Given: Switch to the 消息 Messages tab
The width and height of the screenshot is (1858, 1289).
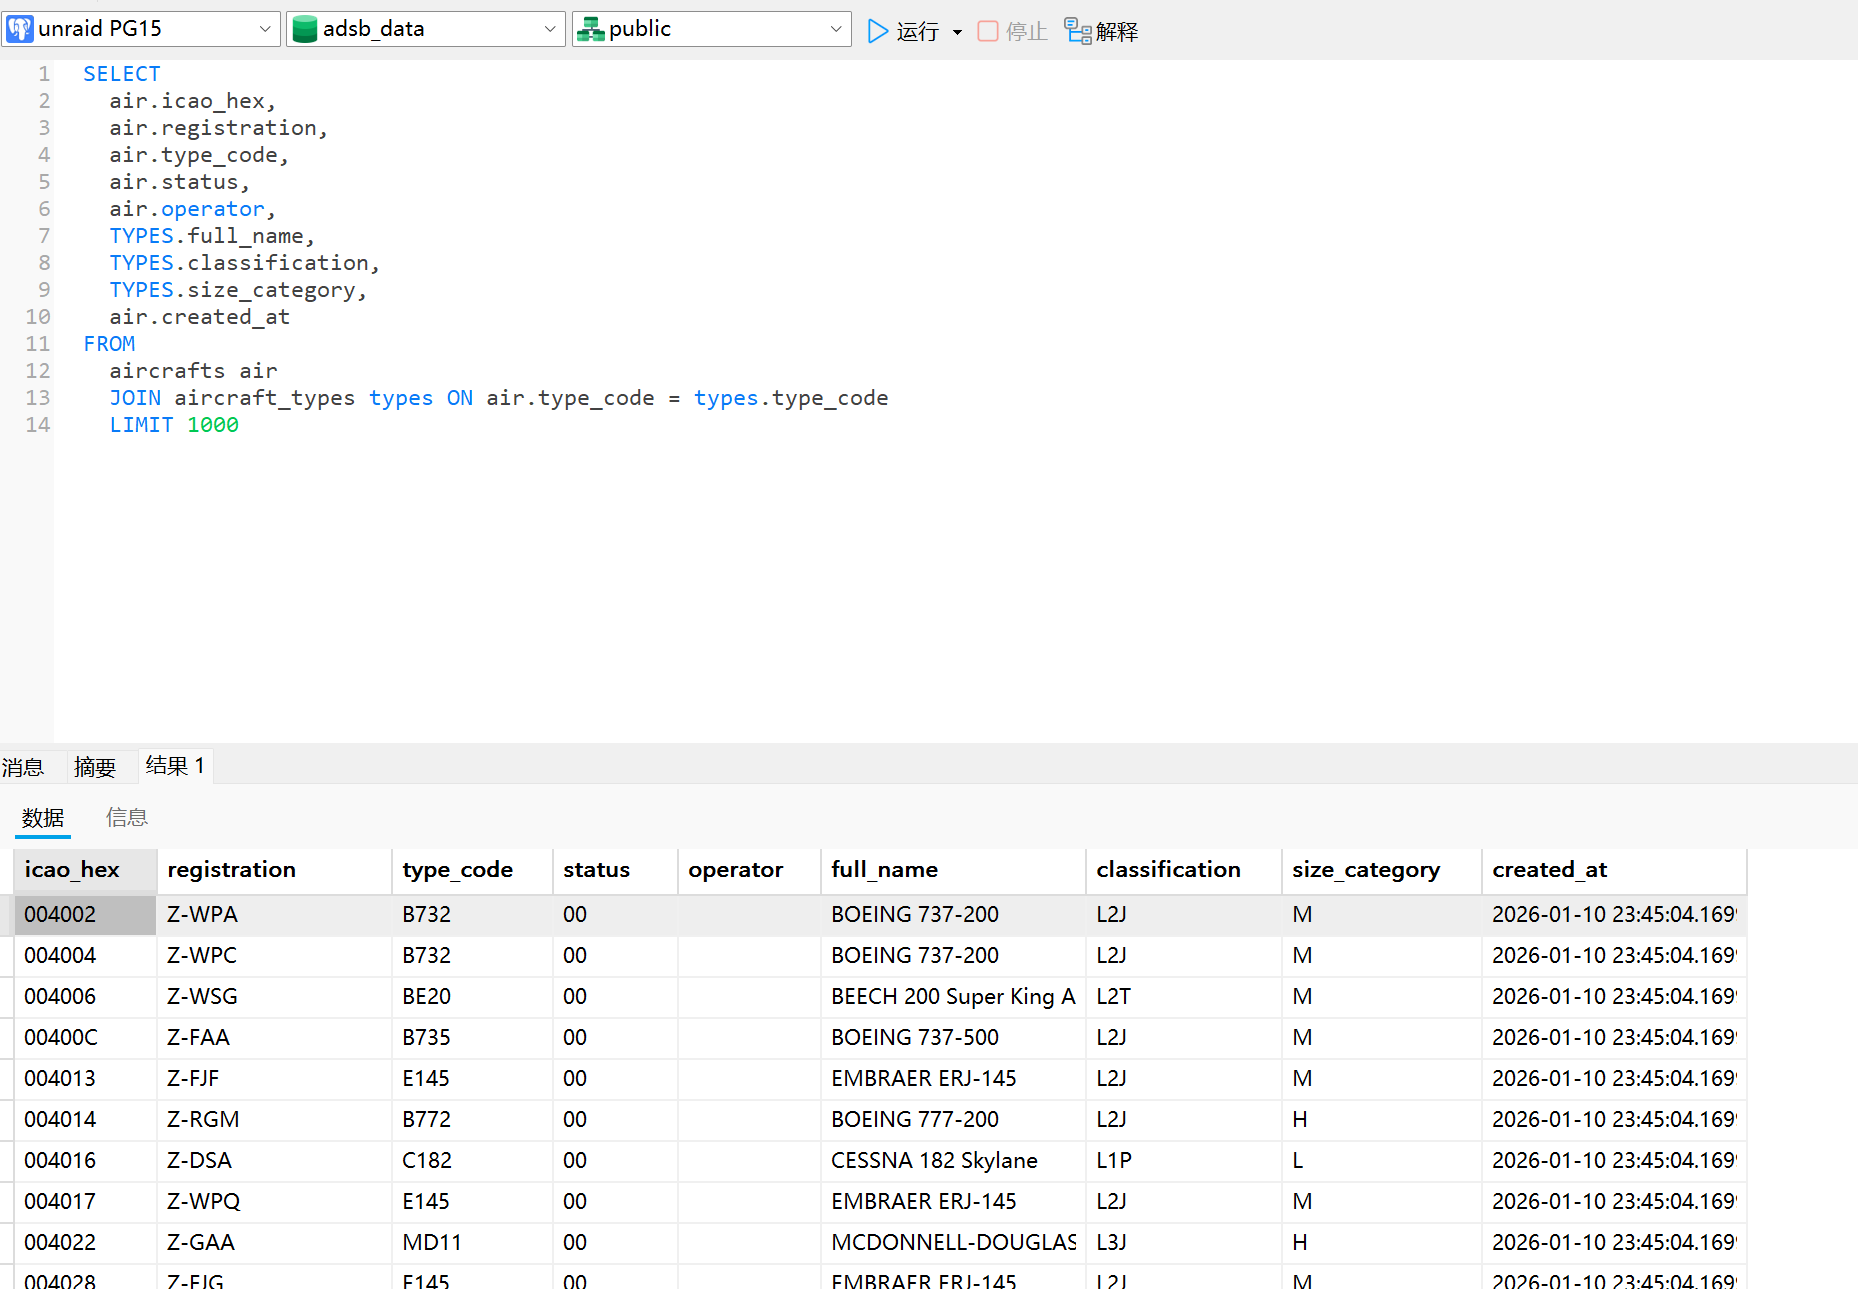Looking at the screenshot, I should [23, 767].
